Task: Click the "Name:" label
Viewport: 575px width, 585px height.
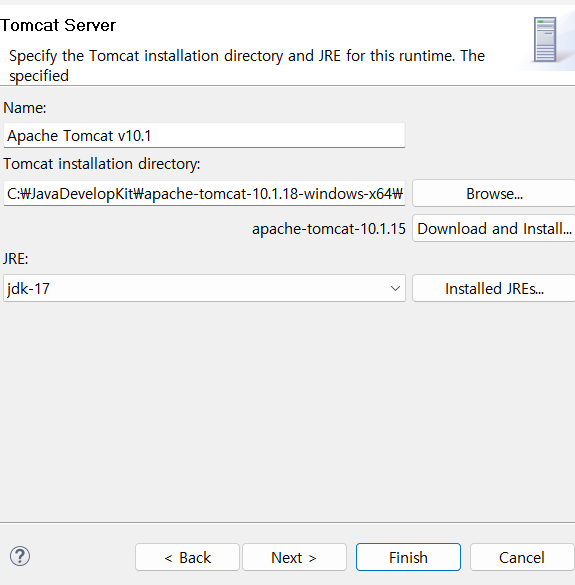Action: click(25, 108)
